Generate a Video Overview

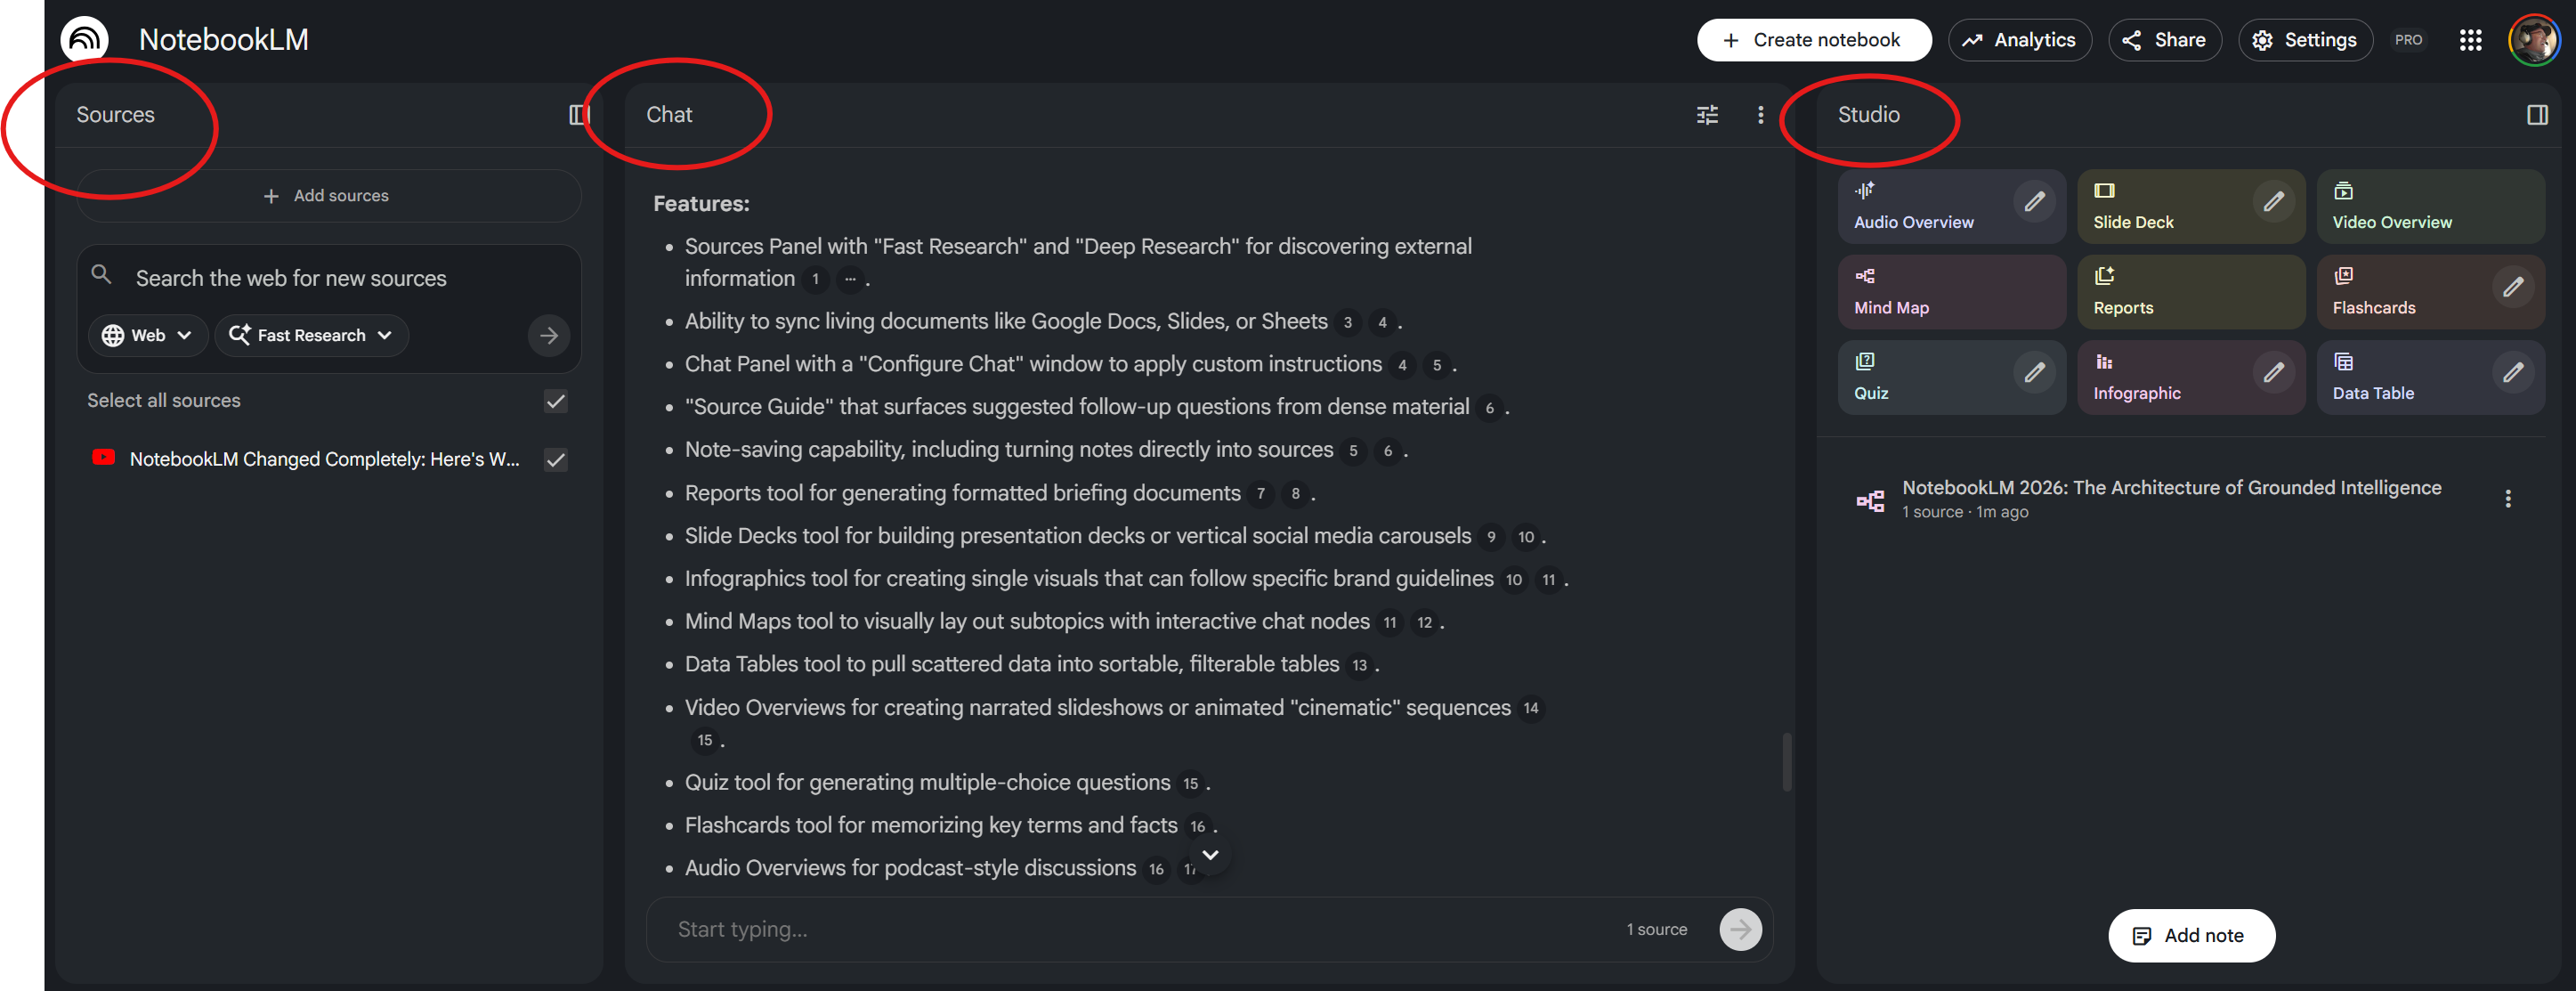click(x=2392, y=206)
